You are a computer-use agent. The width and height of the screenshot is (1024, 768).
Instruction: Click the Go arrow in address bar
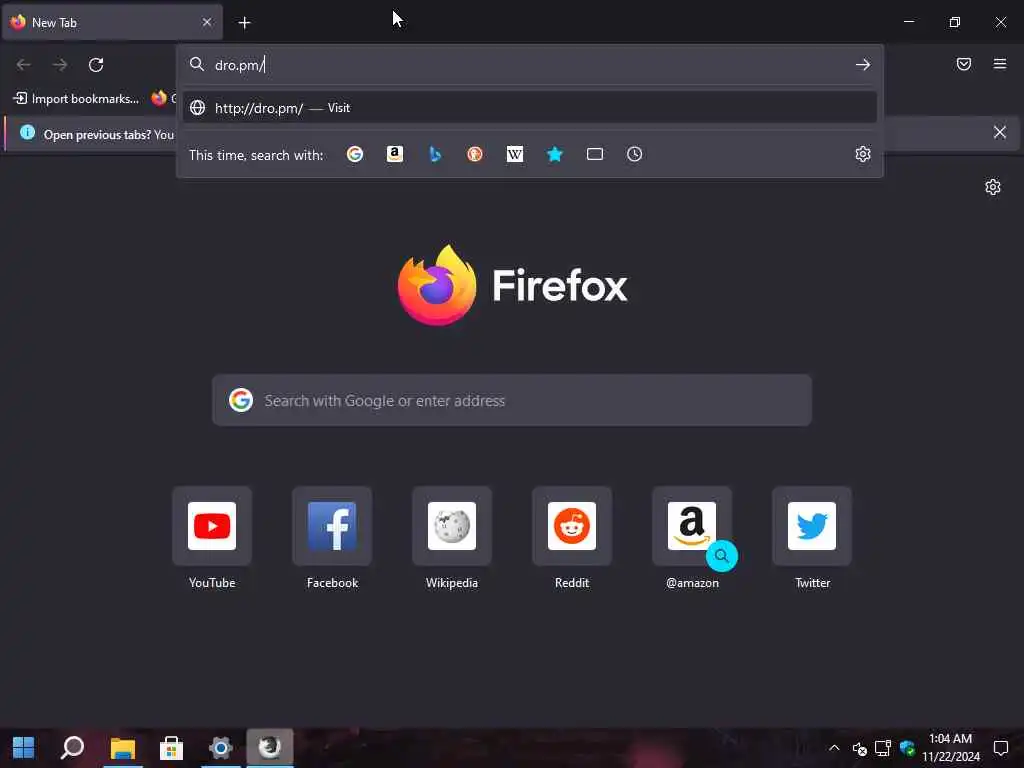pos(863,65)
